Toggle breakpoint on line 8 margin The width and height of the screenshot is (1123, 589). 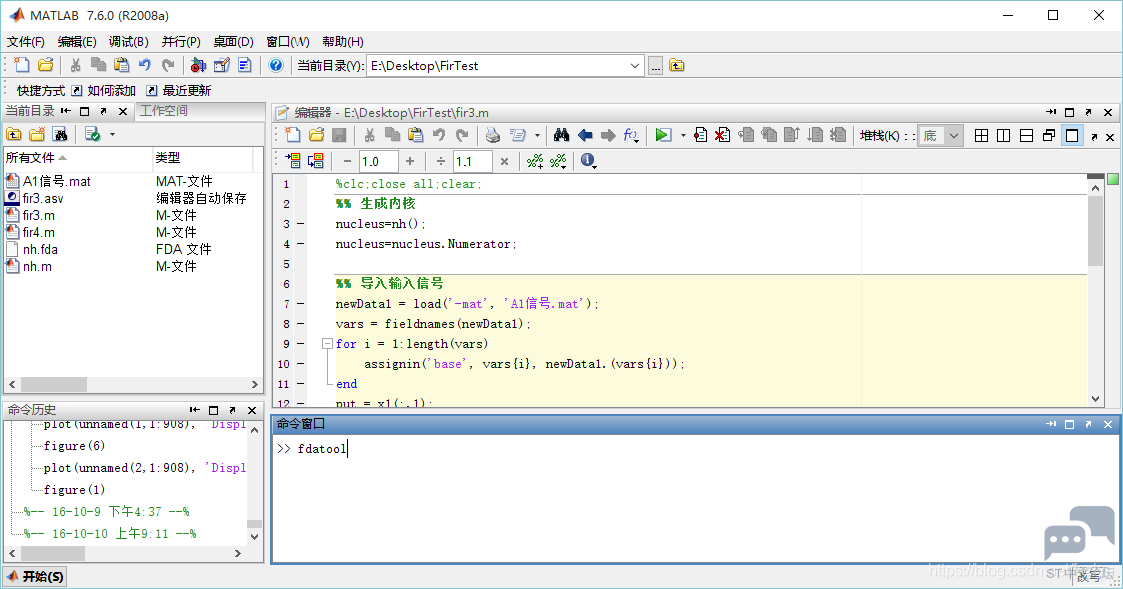point(301,324)
